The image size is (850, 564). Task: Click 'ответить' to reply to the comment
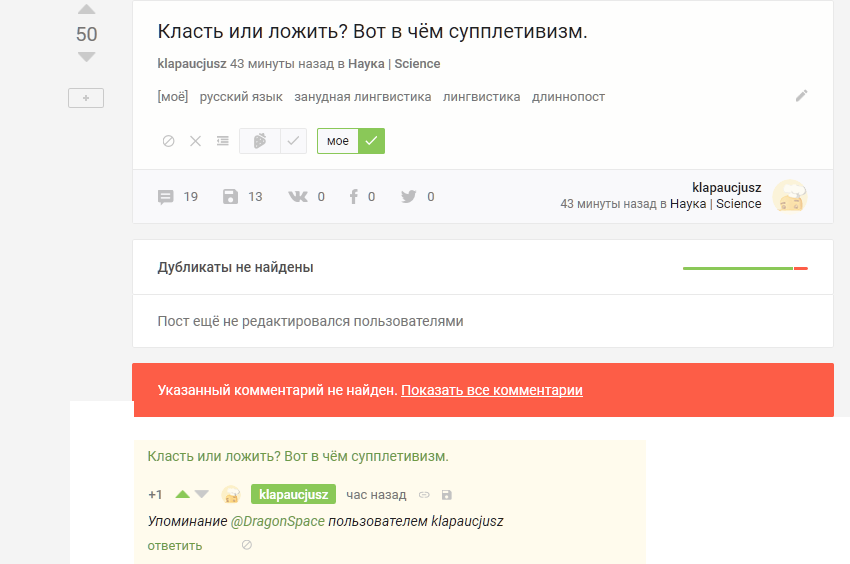[175, 545]
